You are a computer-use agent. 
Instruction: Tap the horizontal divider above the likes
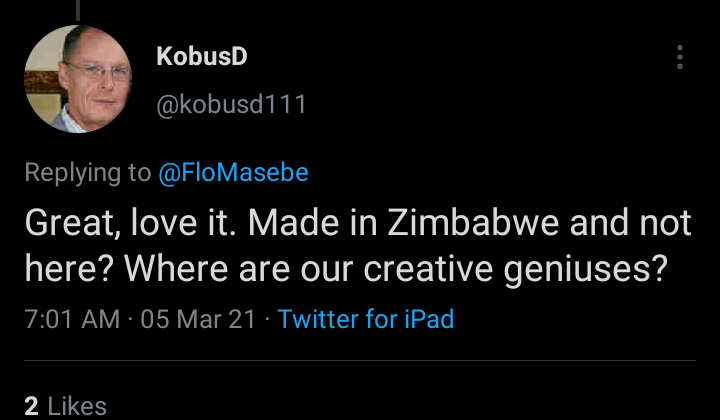click(x=360, y=361)
